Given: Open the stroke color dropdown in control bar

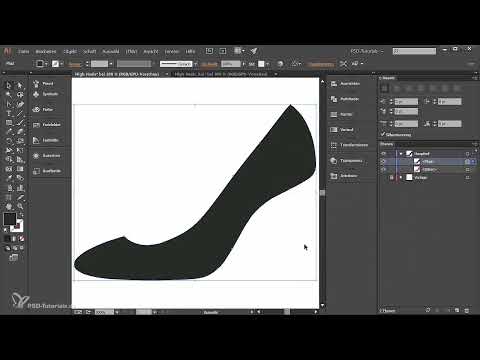Looking at the screenshot, I should (x=62, y=64).
